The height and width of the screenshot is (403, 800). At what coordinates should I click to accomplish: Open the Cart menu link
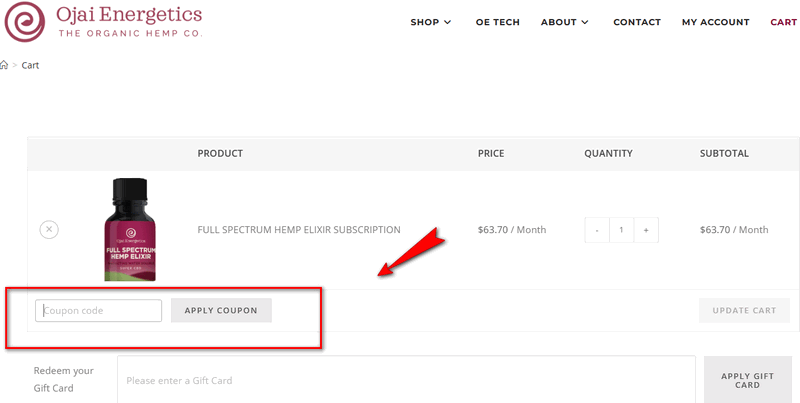tap(783, 22)
